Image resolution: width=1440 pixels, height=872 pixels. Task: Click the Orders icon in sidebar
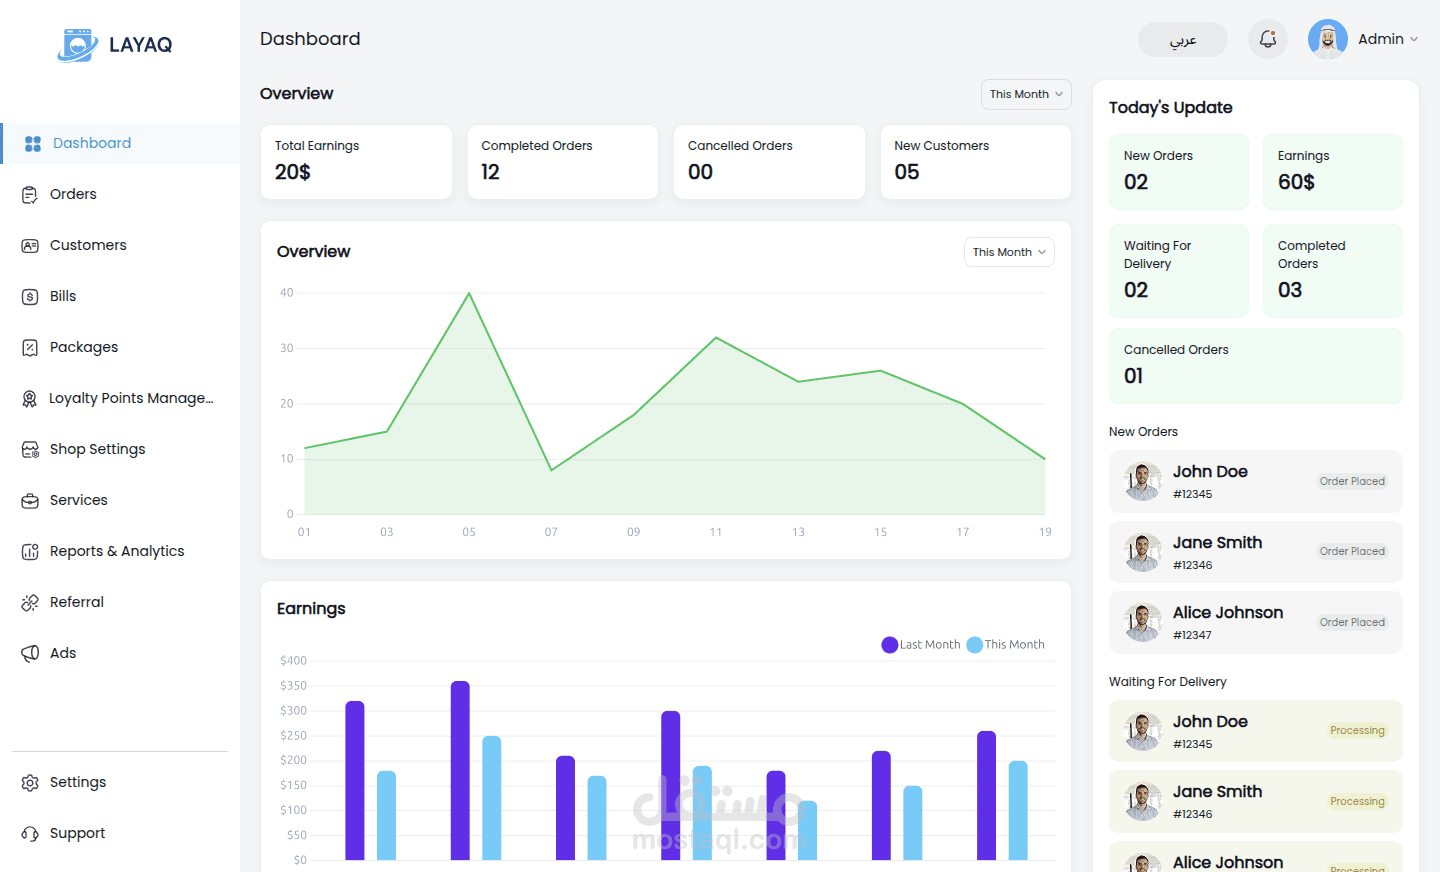click(x=30, y=195)
